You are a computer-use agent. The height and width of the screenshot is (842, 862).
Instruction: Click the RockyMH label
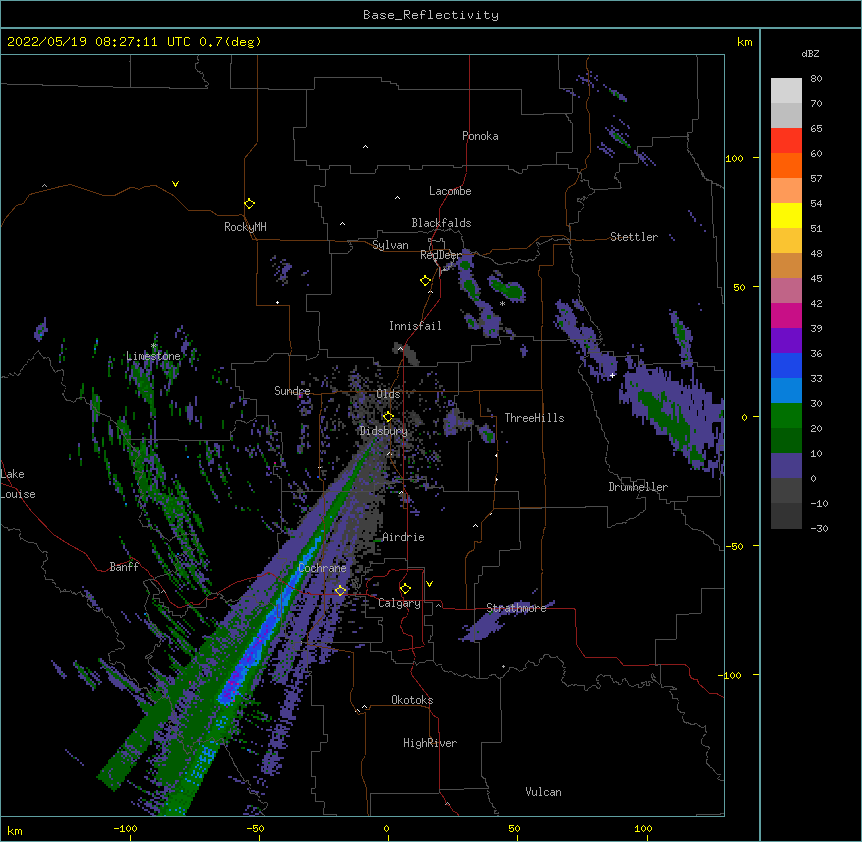tap(245, 227)
